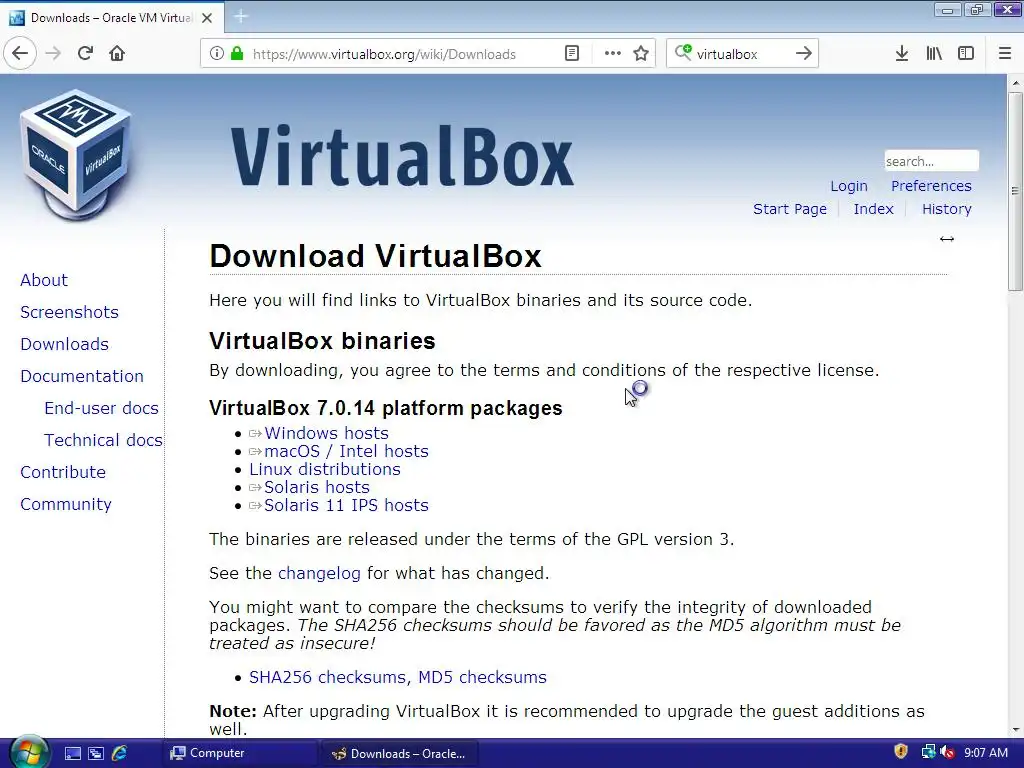1024x768 pixels.
Task: Go to Start Page link
Action: (x=790, y=209)
